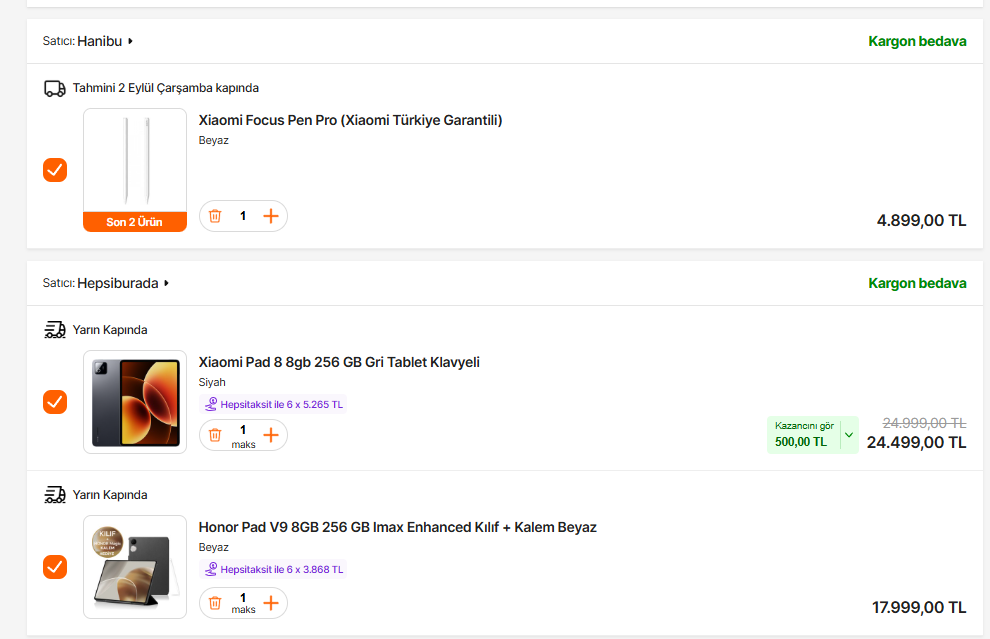
Task: Click Hepsitaksit icon for 6 x 3.868 TL
Action: pos(211,569)
